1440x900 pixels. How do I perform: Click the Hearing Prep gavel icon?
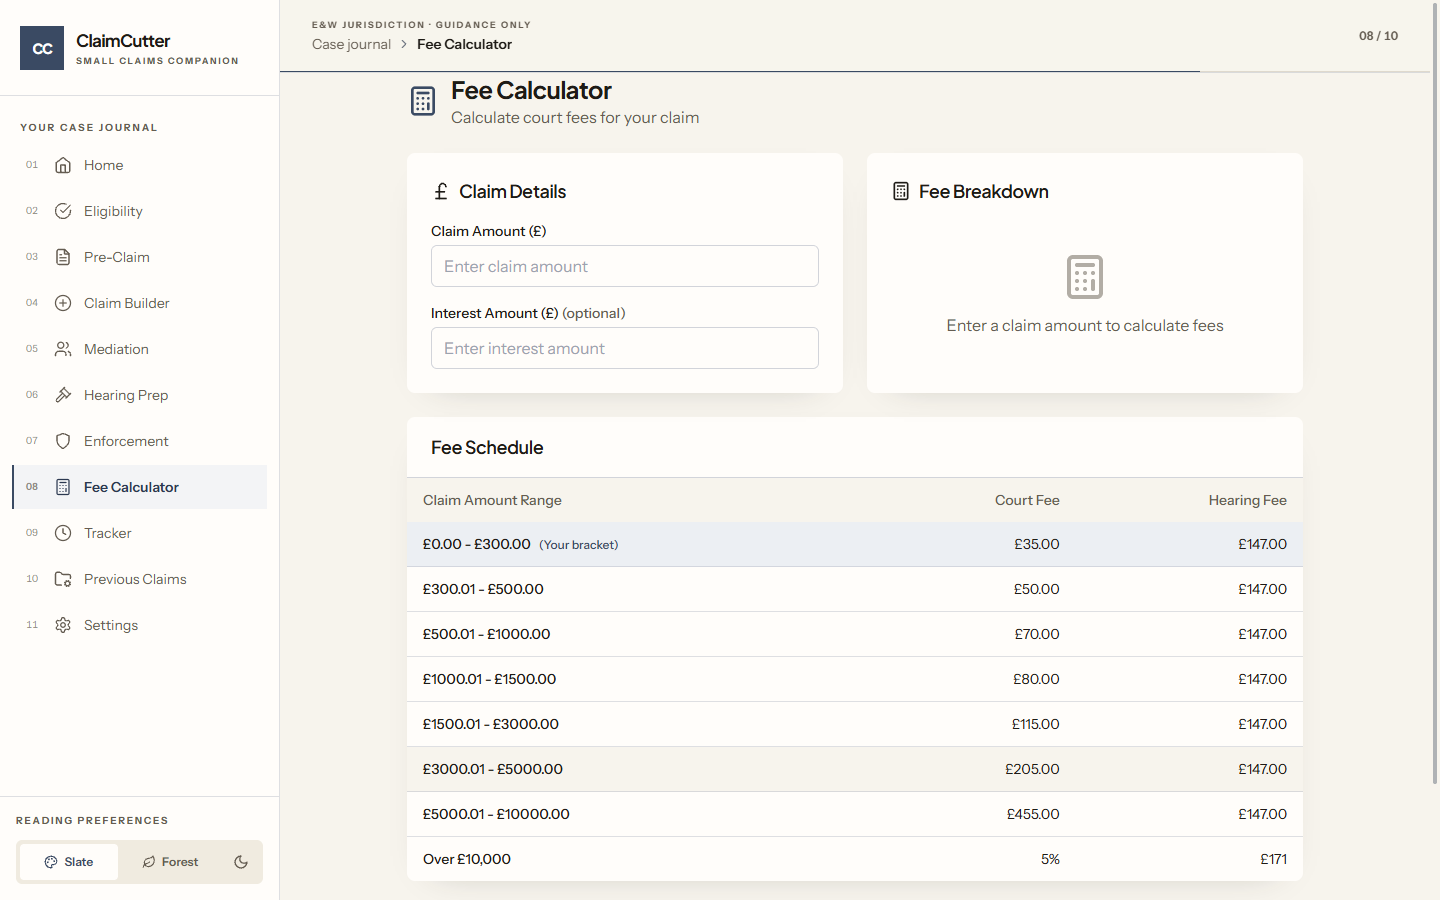[63, 395]
